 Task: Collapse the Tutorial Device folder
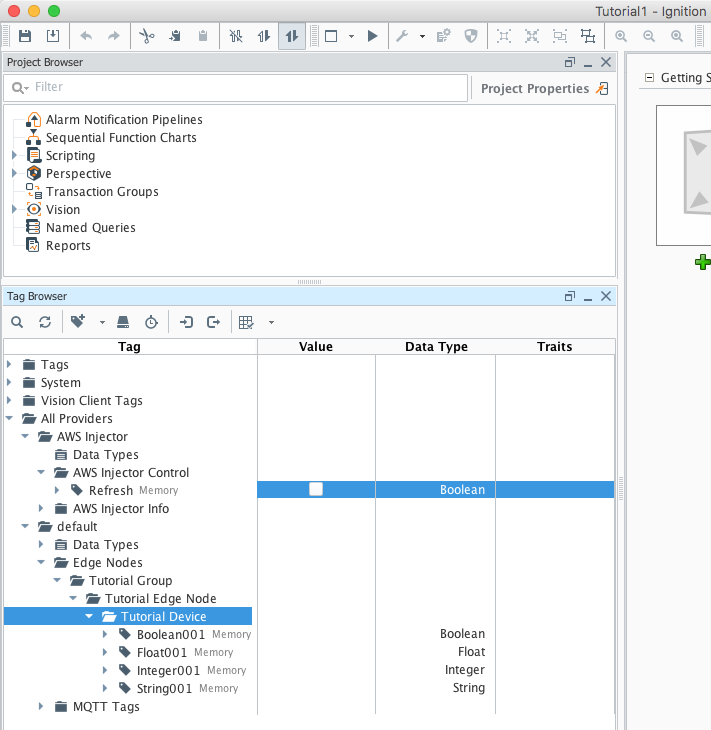[x=89, y=617]
